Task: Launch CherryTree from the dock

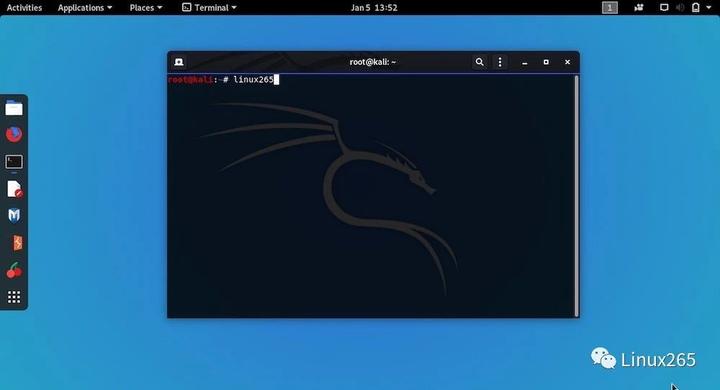Action: [14, 270]
